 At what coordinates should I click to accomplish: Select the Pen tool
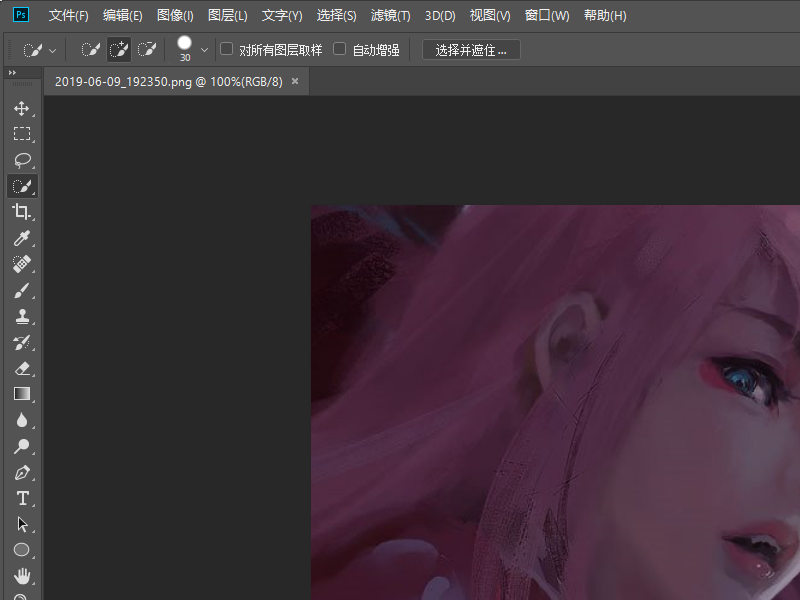click(x=21, y=472)
